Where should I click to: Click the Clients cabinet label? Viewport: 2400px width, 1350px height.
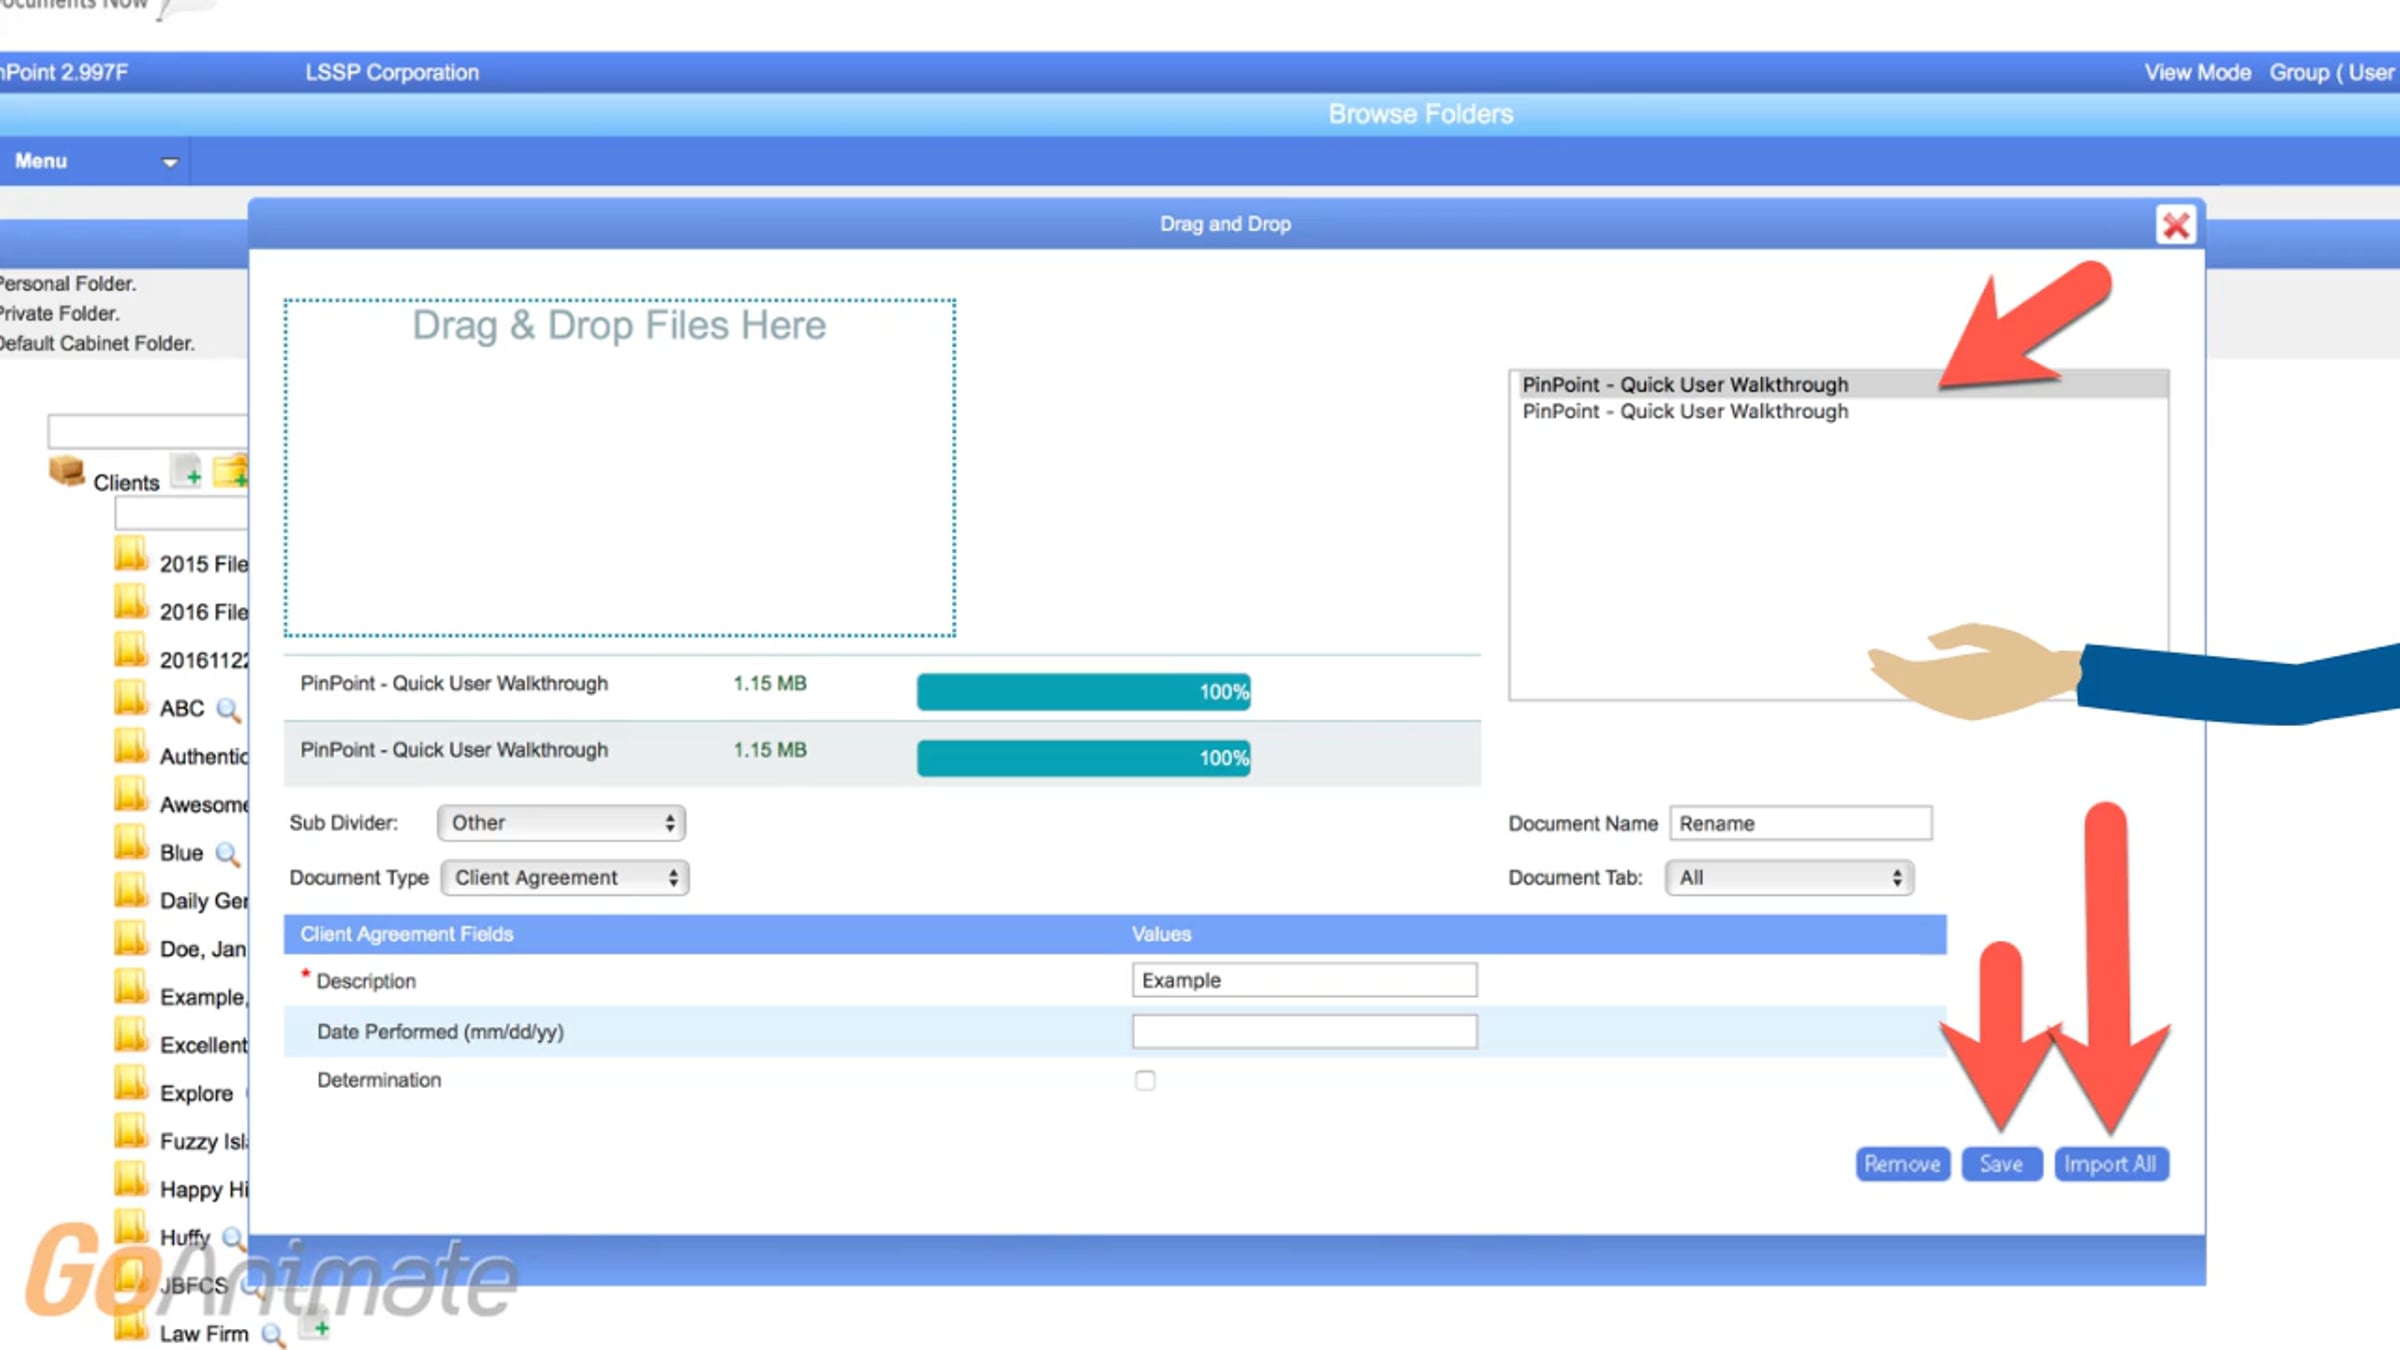[126, 483]
